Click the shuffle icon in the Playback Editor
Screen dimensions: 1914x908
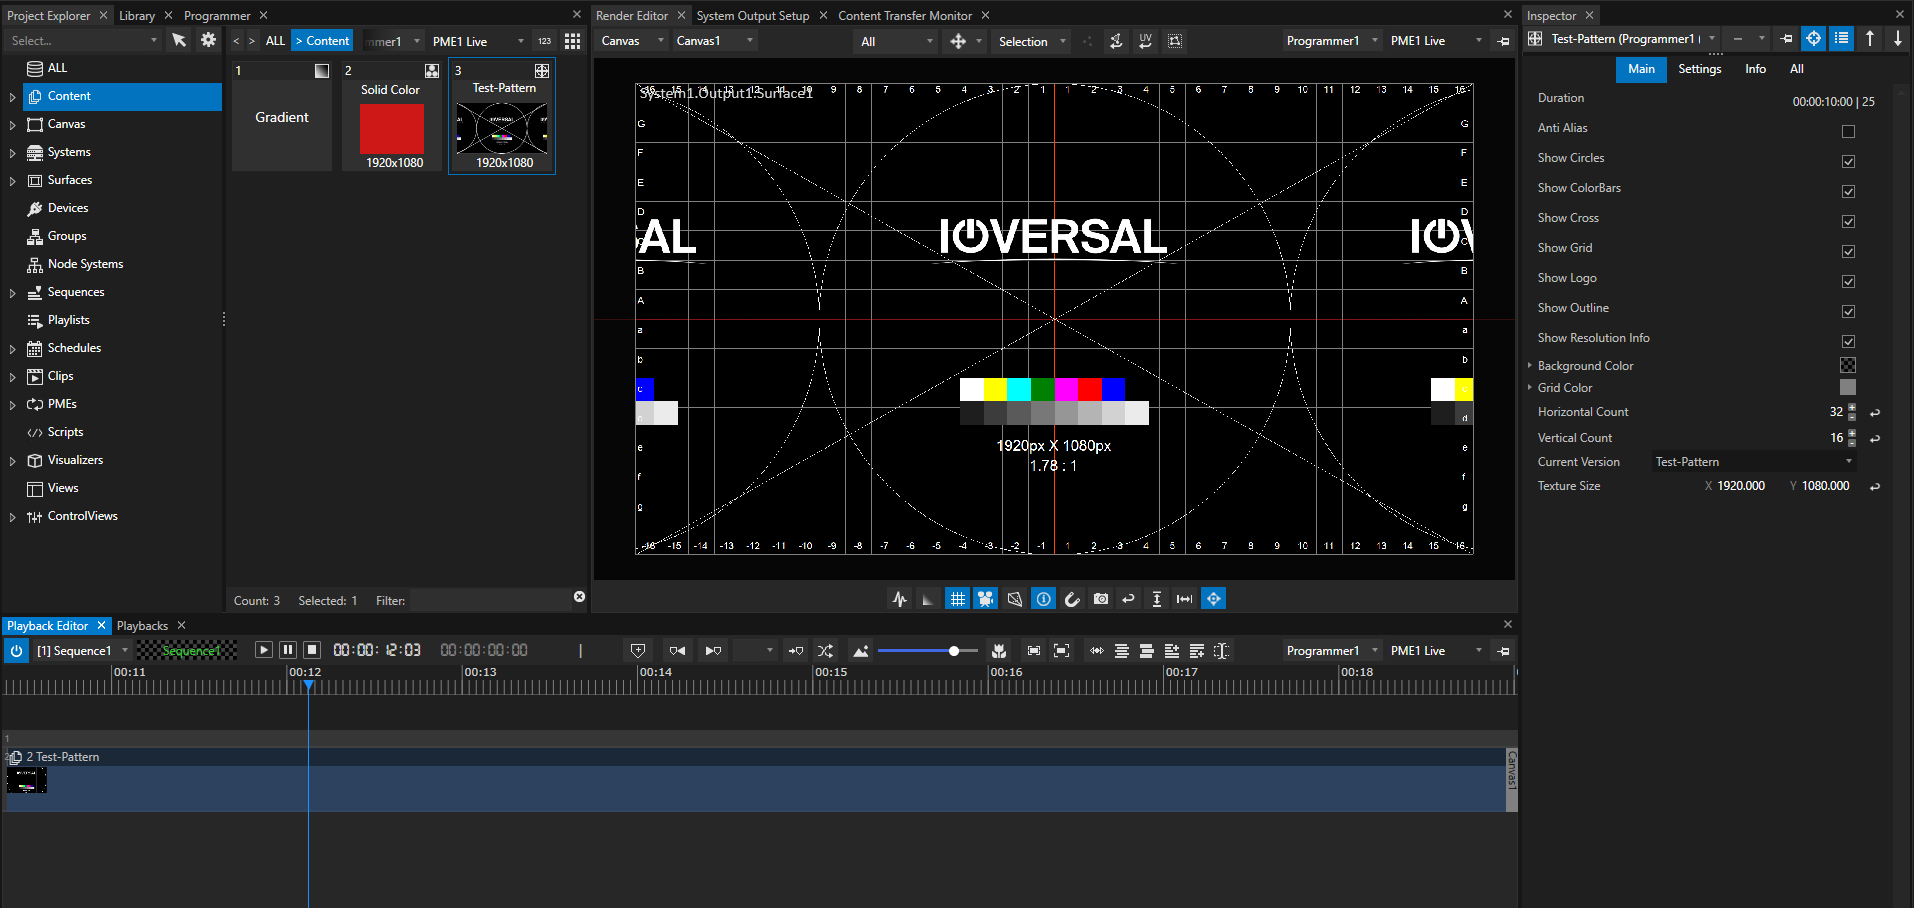[825, 651]
